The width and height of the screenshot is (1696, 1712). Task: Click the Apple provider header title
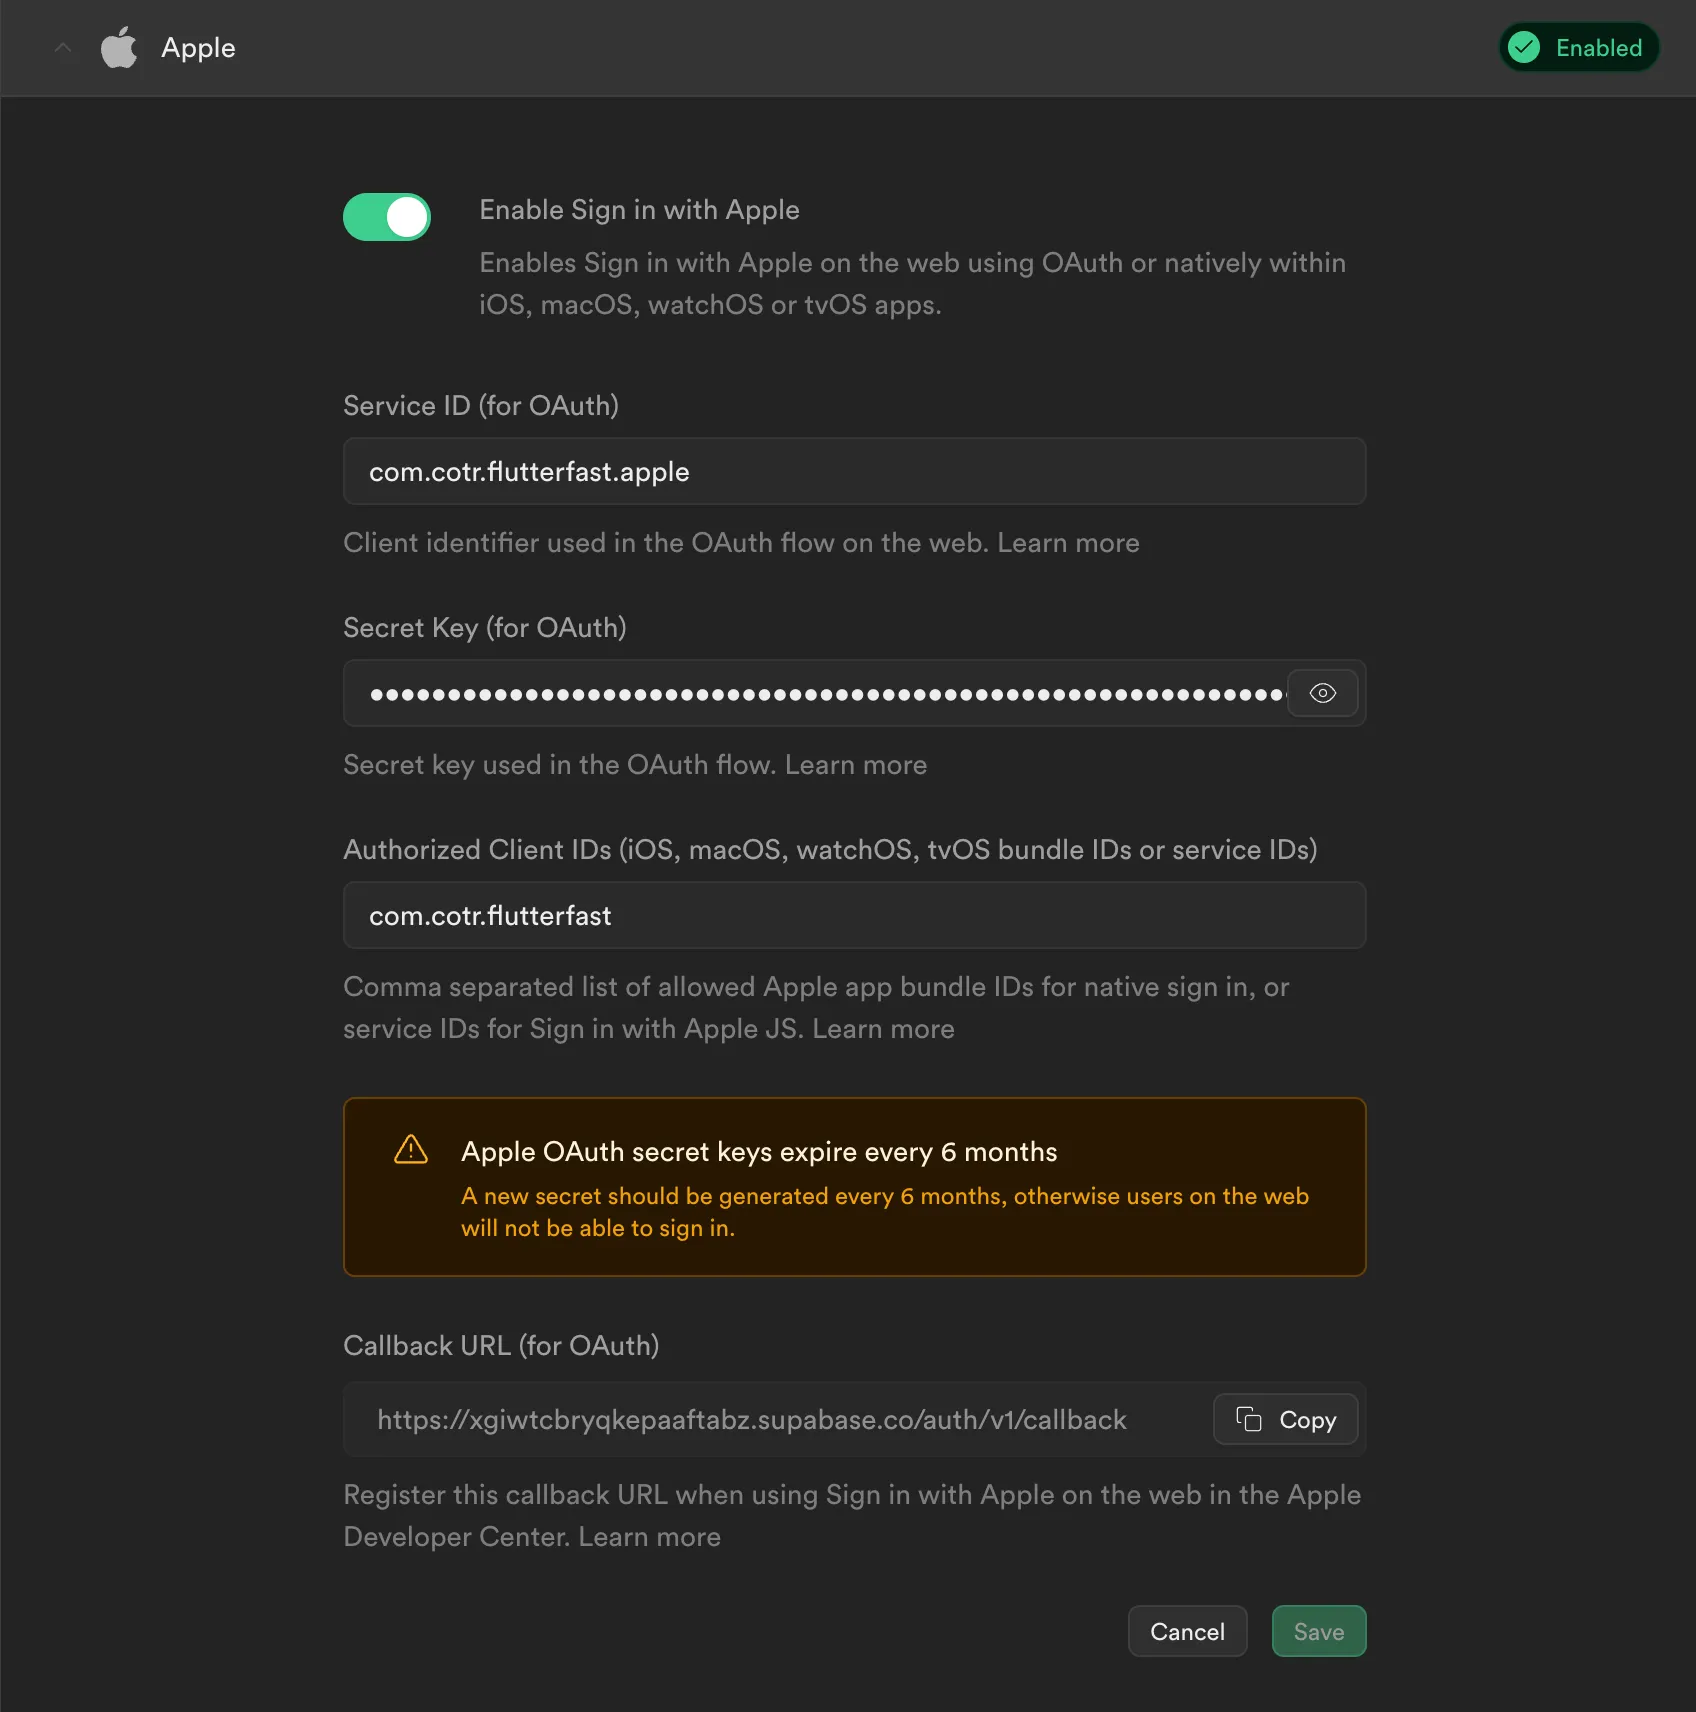click(198, 48)
